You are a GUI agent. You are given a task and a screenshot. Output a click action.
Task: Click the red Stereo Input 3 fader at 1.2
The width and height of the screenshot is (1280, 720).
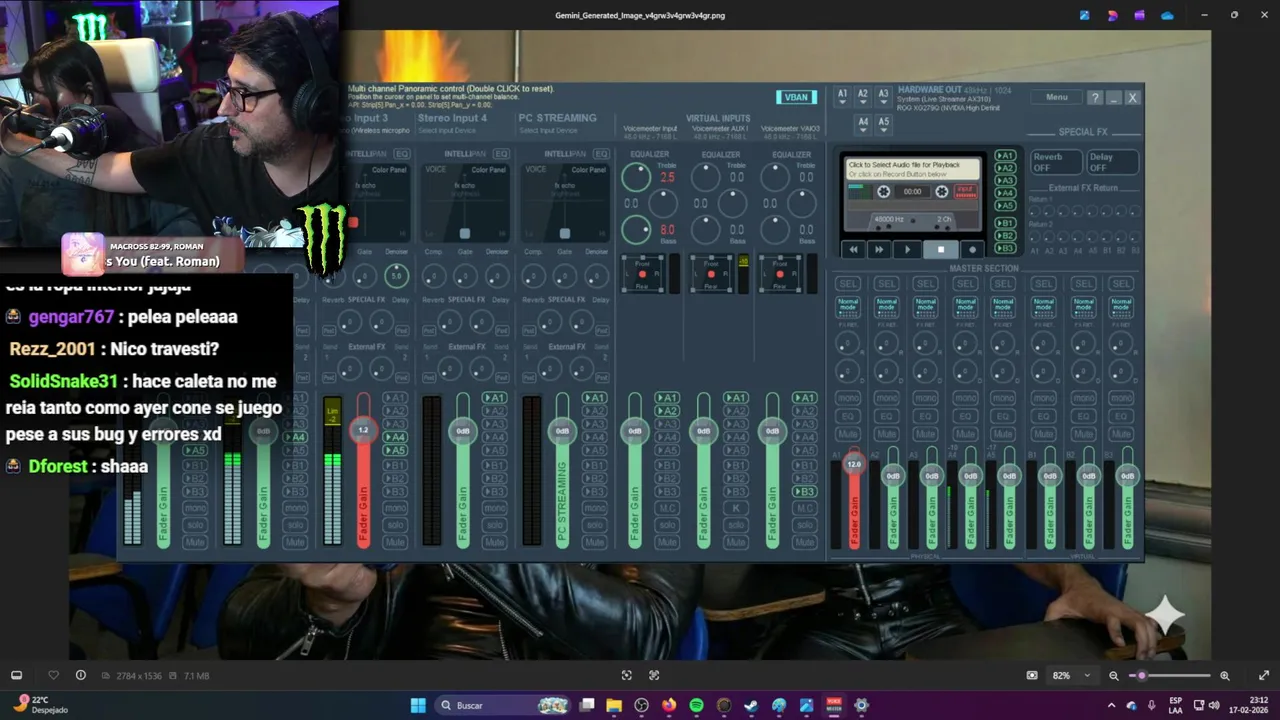[363, 430]
